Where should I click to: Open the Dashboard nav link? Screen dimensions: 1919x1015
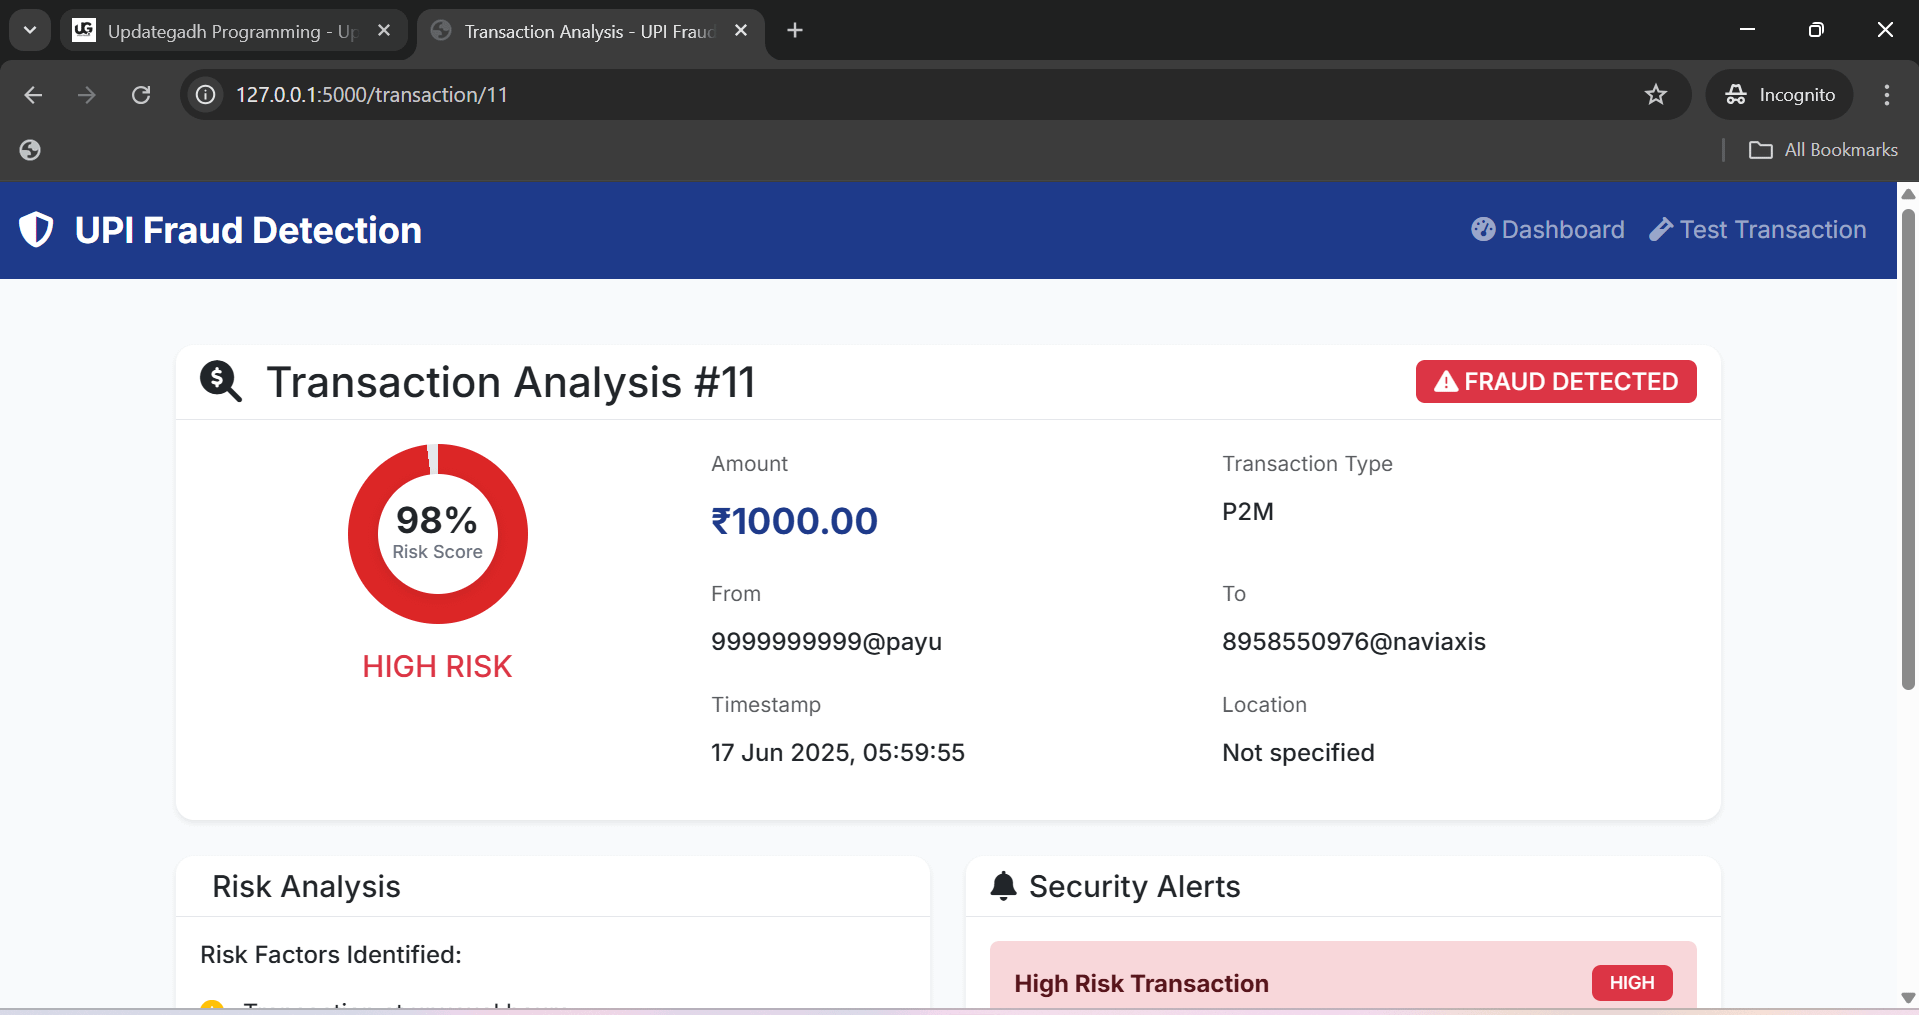[1547, 230]
